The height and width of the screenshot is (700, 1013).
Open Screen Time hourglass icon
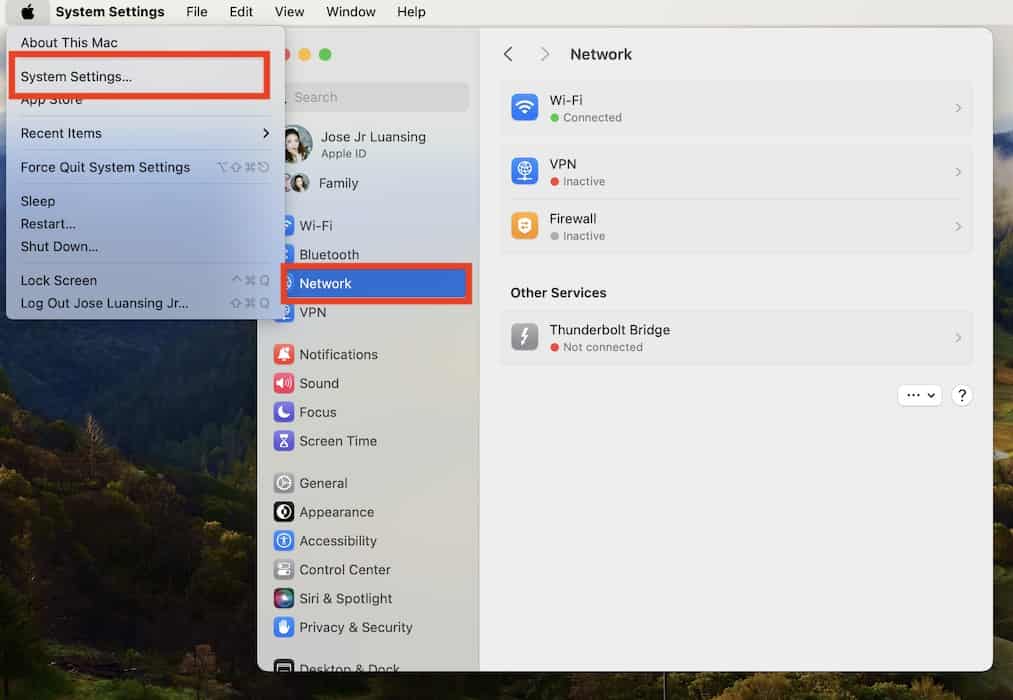click(284, 441)
